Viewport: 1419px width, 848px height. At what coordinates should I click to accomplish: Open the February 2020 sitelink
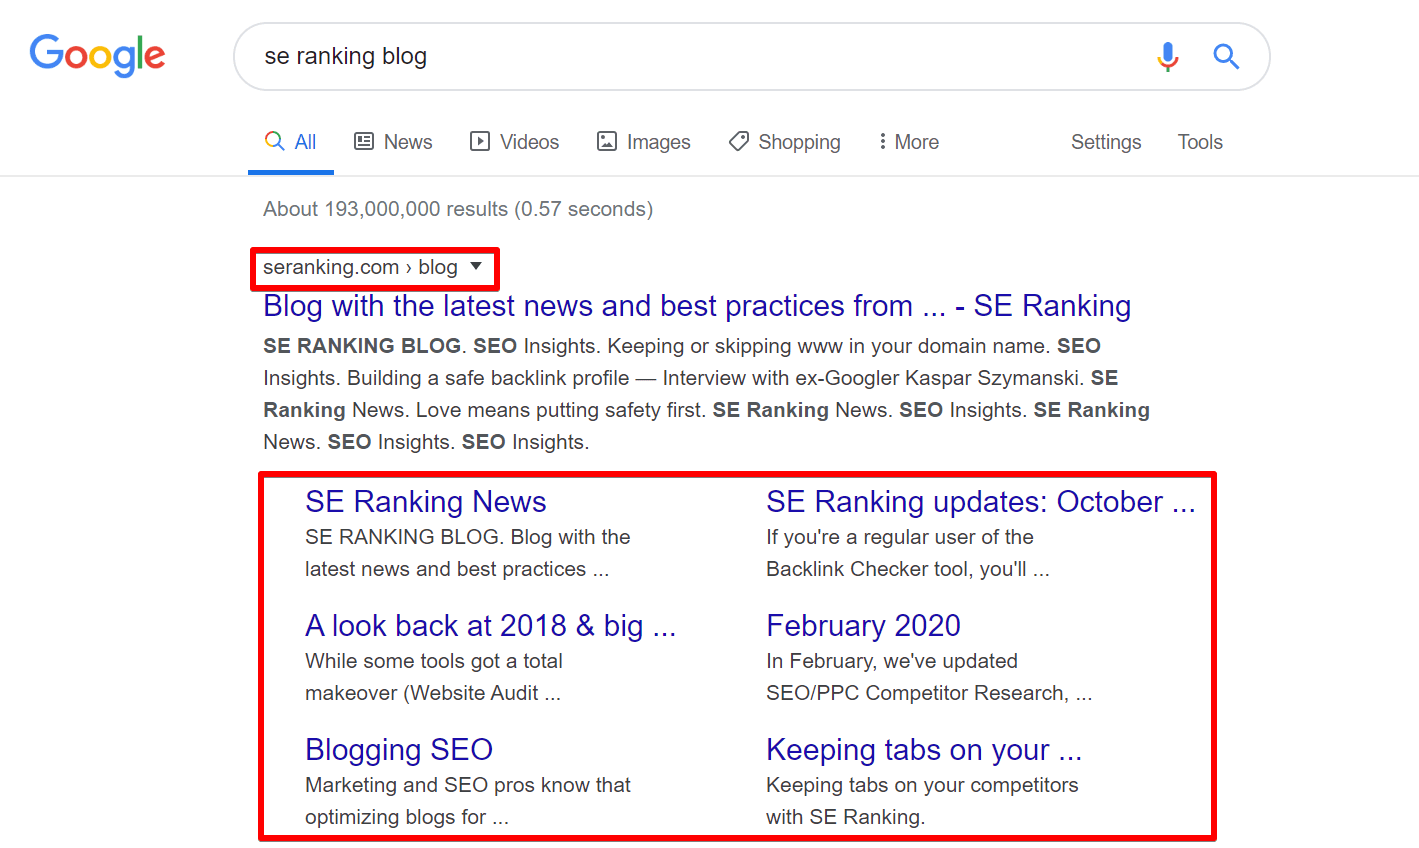pyautogui.click(x=863, y=625)
